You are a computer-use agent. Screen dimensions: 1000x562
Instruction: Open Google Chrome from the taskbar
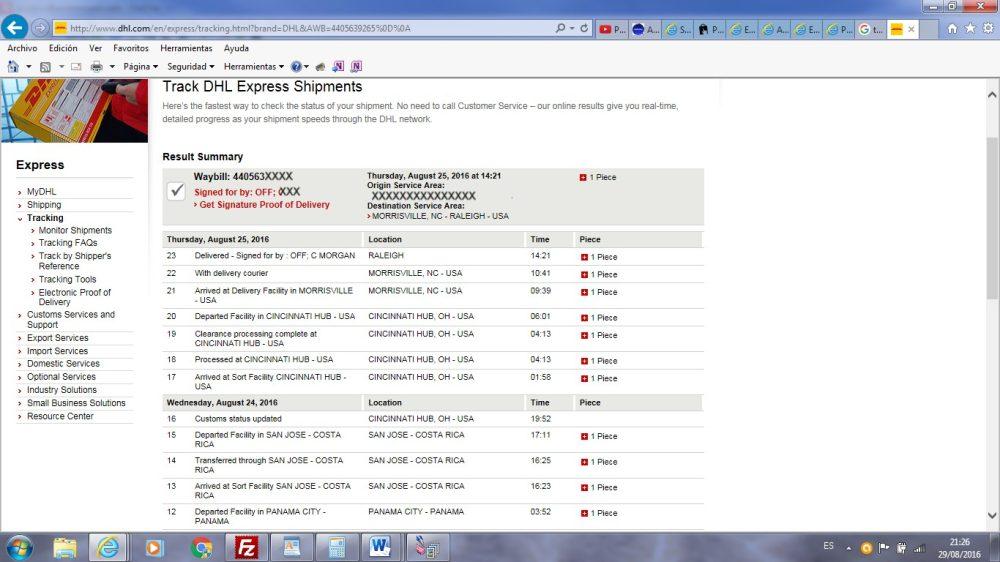[x=202, y=547]
